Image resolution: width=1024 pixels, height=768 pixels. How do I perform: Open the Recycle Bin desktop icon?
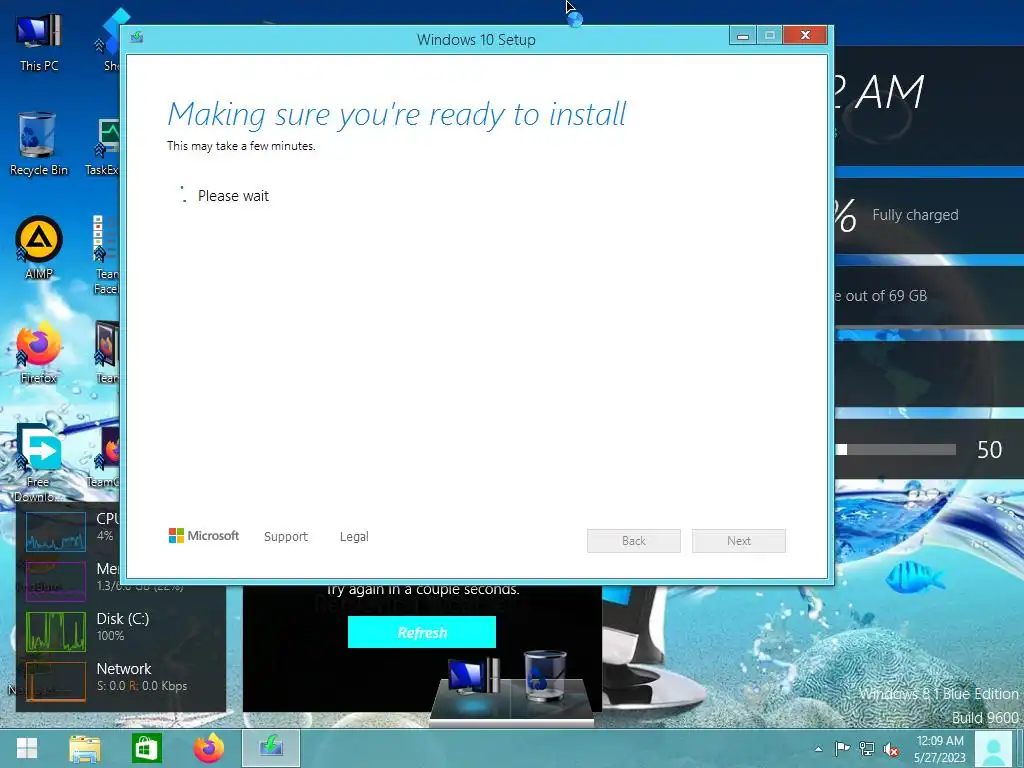pos(39,144)
